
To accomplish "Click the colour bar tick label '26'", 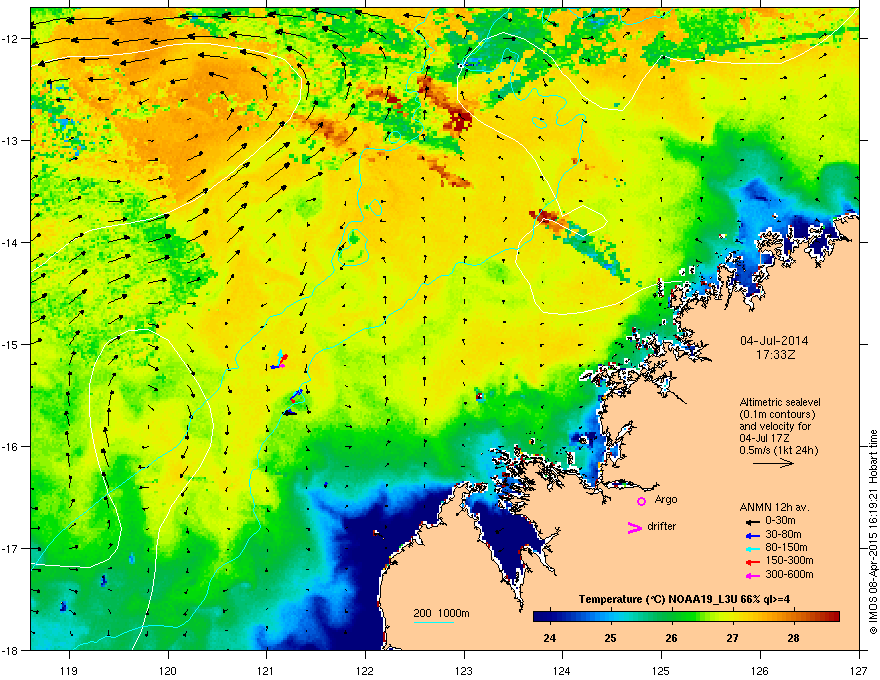I will tap(671, 638).
